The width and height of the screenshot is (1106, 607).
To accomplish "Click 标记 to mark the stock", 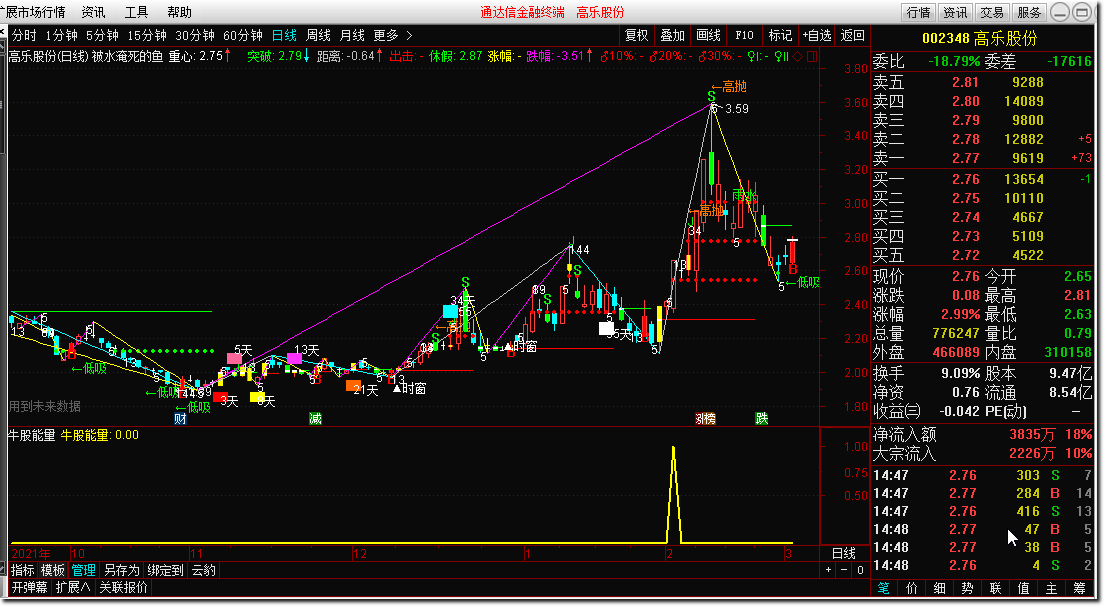I will pos(780,35).
